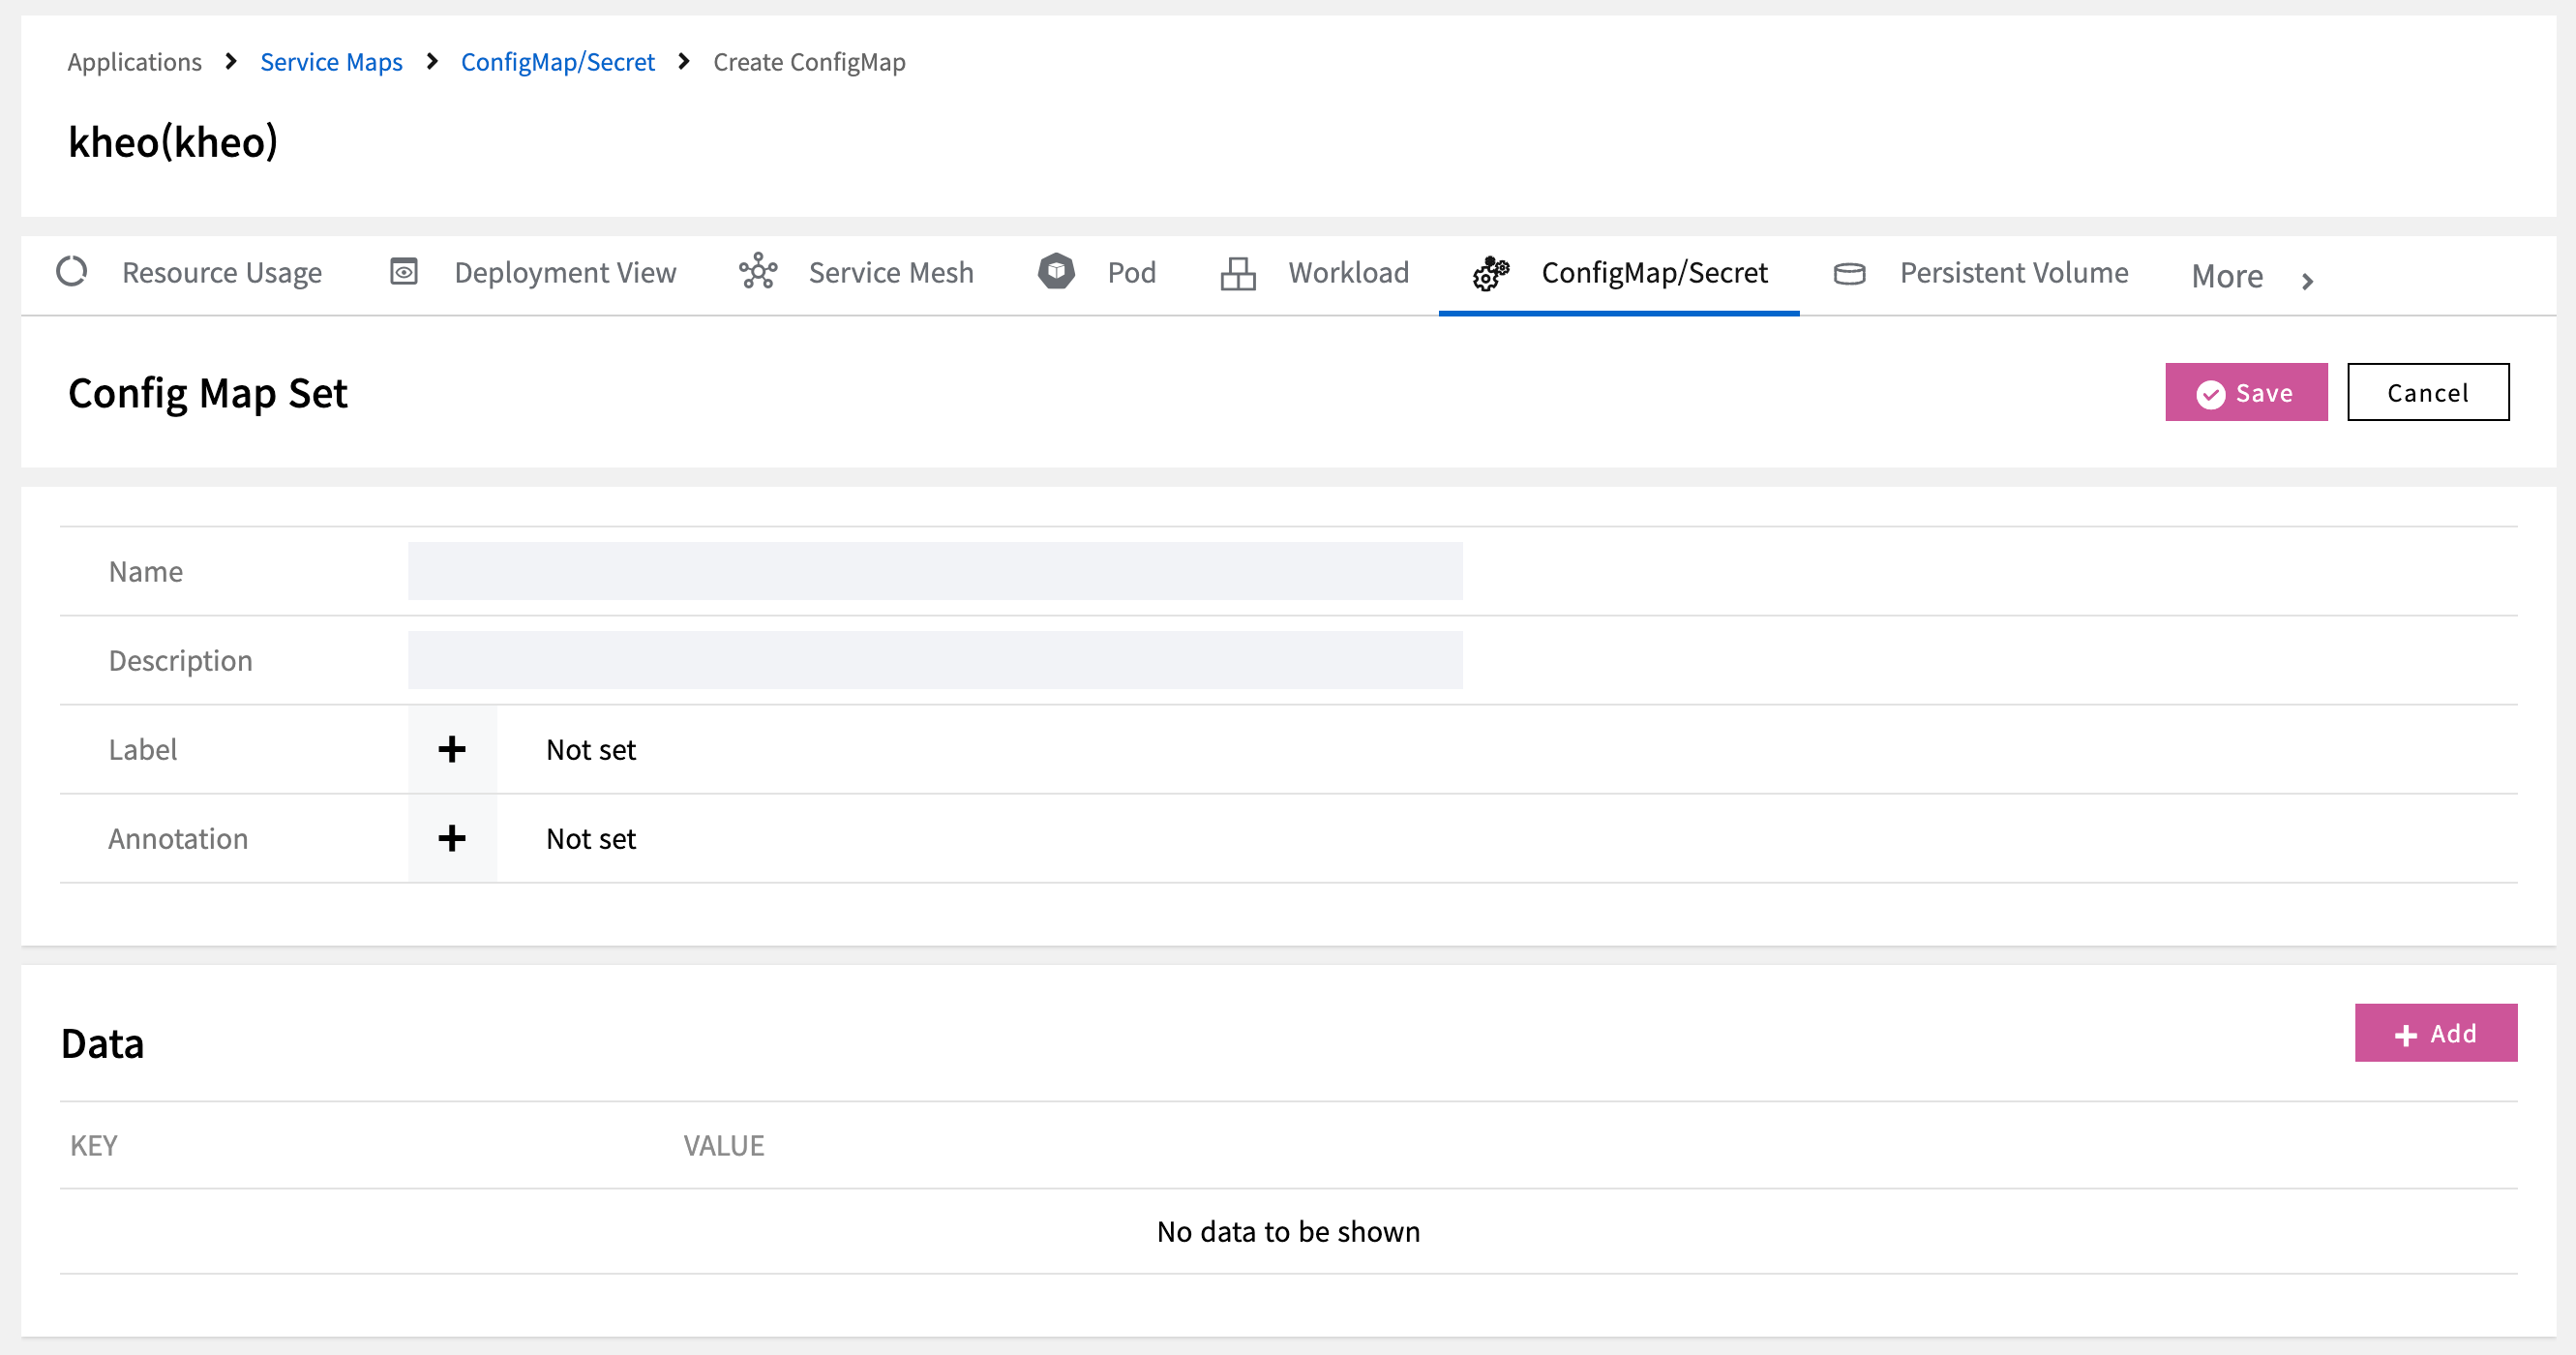Click the Workload blocks icon
Viewport: 2576px width, 1355px height.
pos(1237,273)
